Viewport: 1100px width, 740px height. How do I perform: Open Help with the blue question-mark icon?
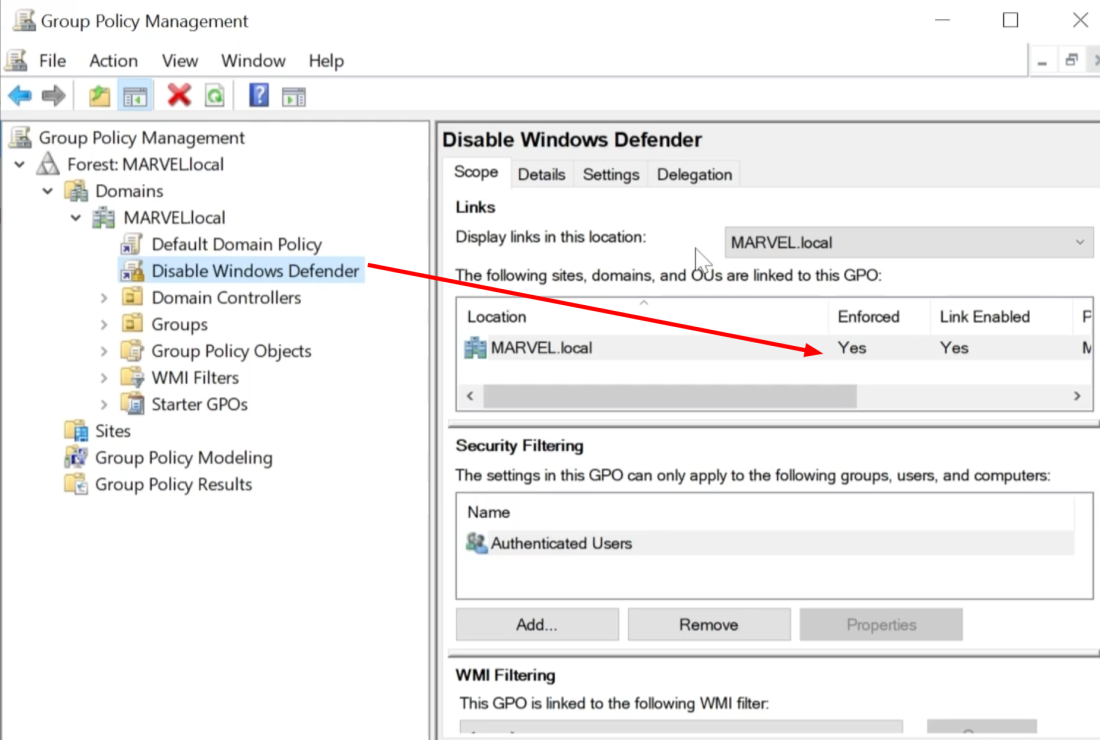coord(259,96)
